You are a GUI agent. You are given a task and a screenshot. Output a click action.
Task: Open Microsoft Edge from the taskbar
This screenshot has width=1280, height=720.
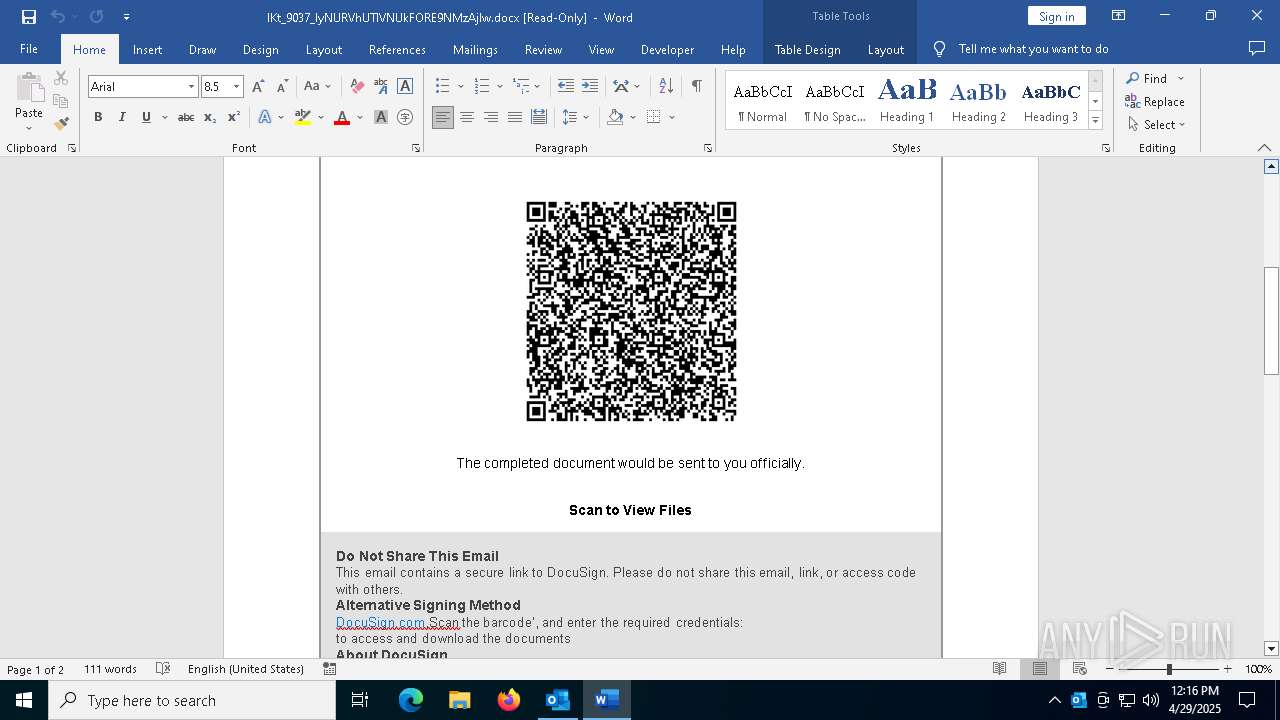[411, 700]
